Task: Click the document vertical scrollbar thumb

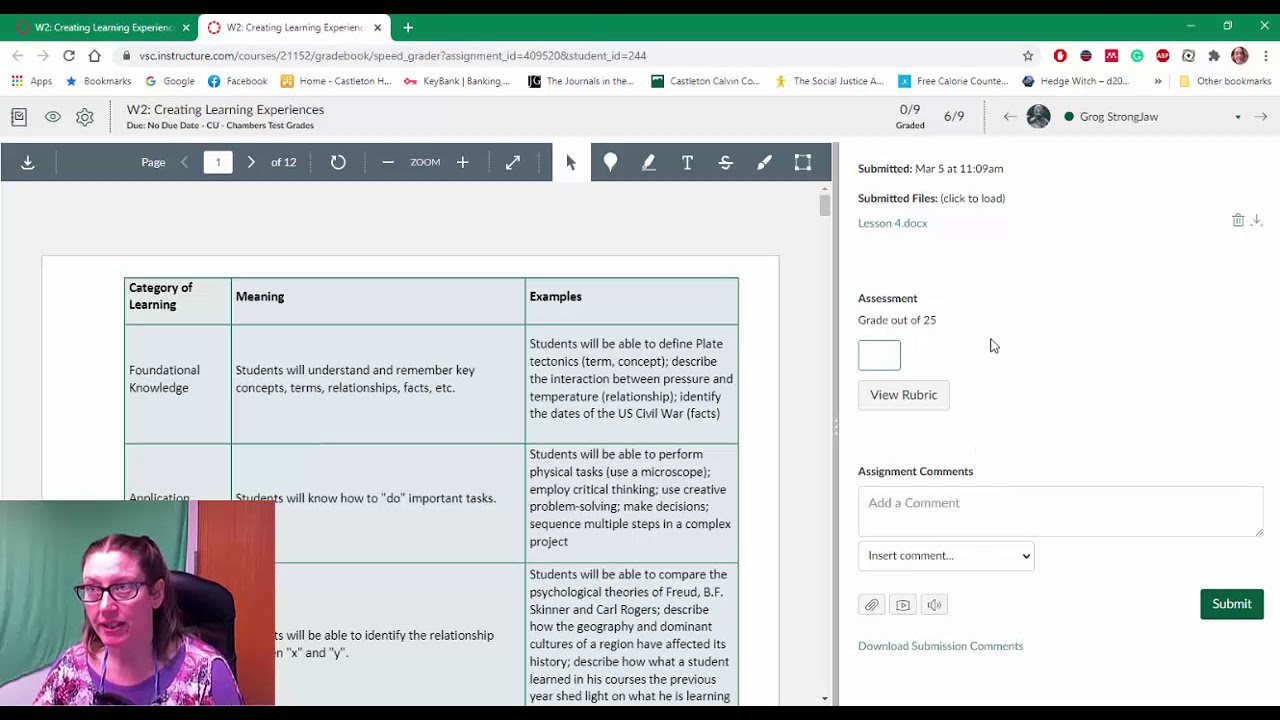Action: [x=824, y=205]
